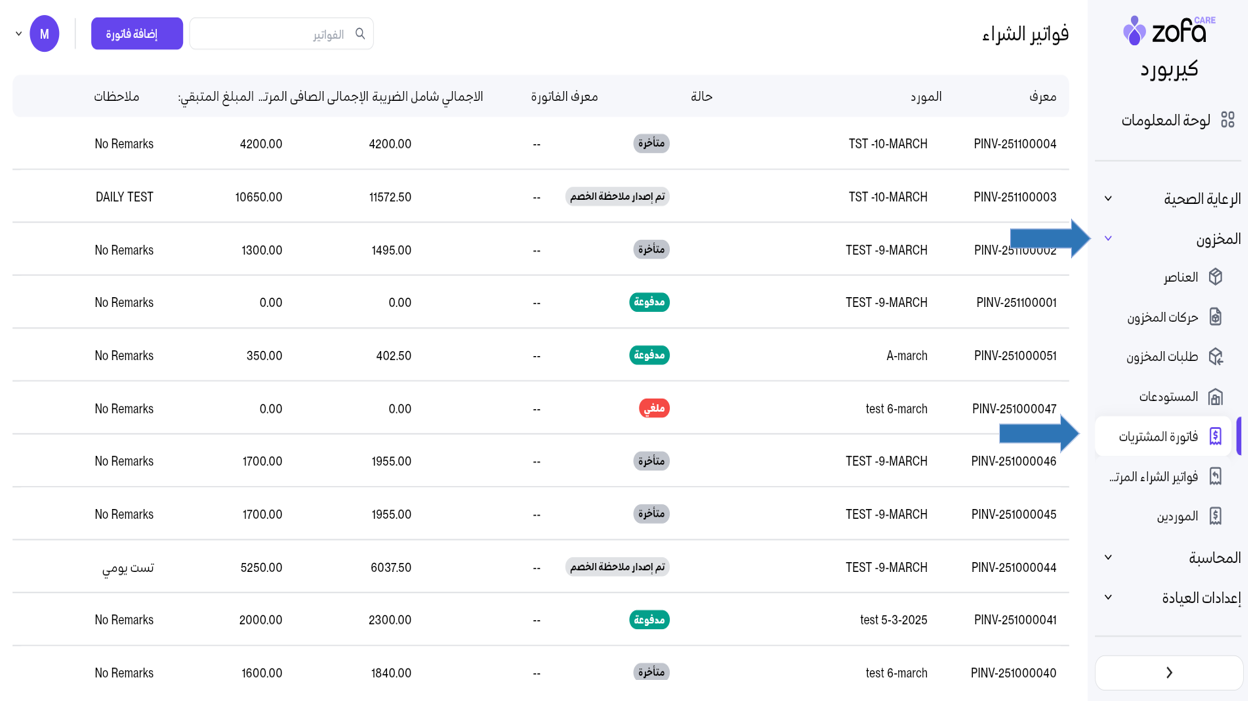This screenshot has width=1248, height=701.
Task: Expand the إعدادات العيادة clinic settings section
Action: (x=1108, y=598)
